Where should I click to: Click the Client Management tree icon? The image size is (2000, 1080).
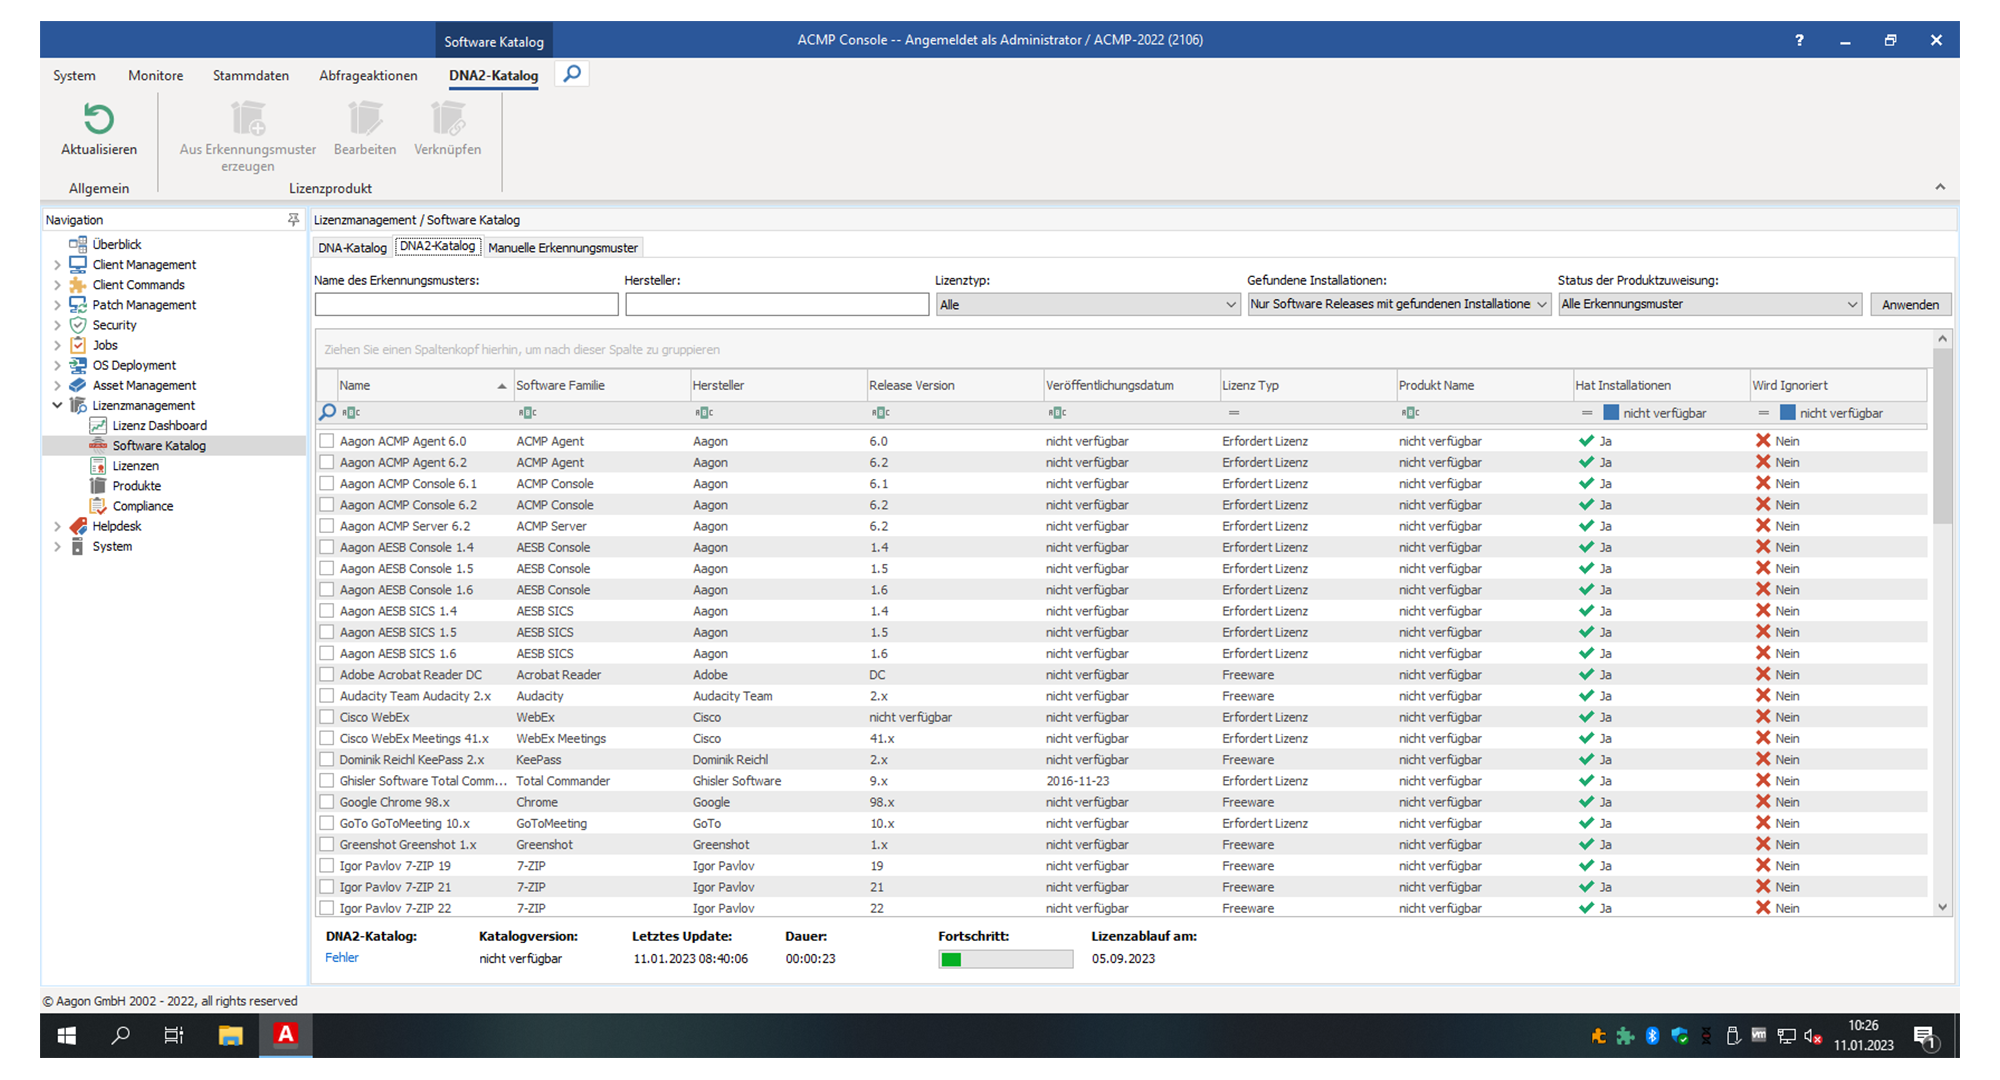click(78, 264)
